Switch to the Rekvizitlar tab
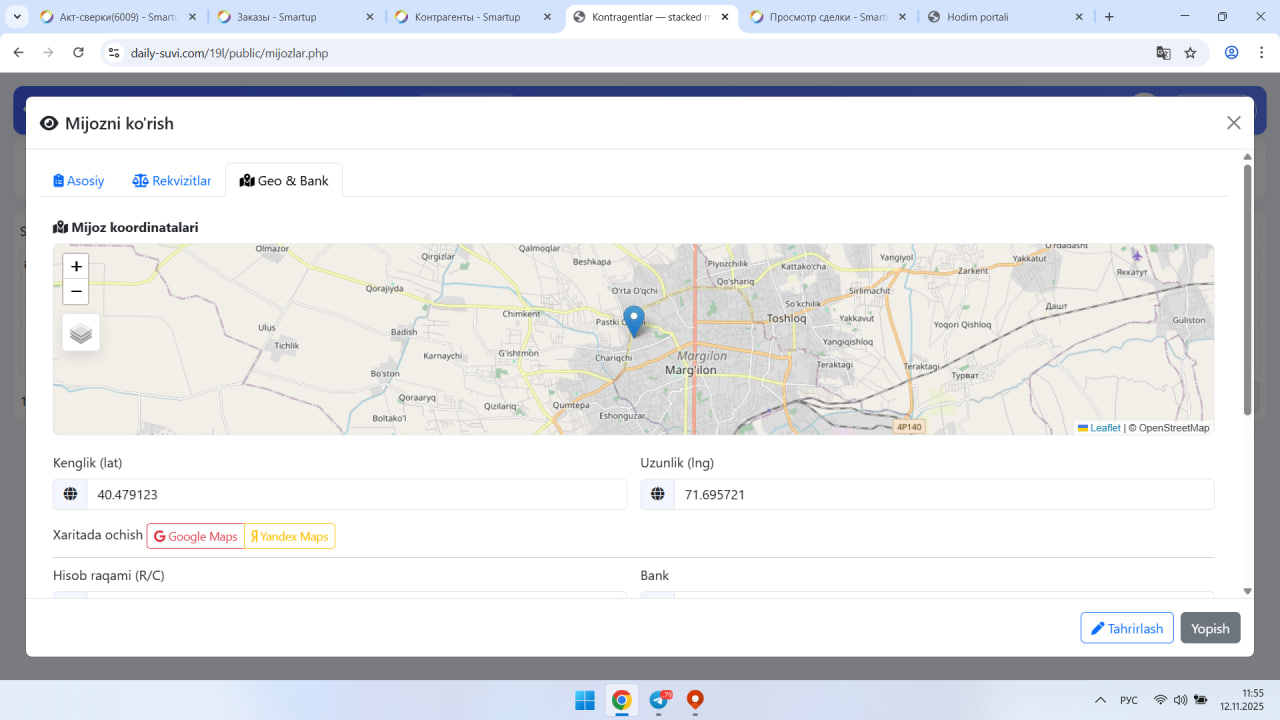Screen dimensions: 1280x720 [172, 181]
